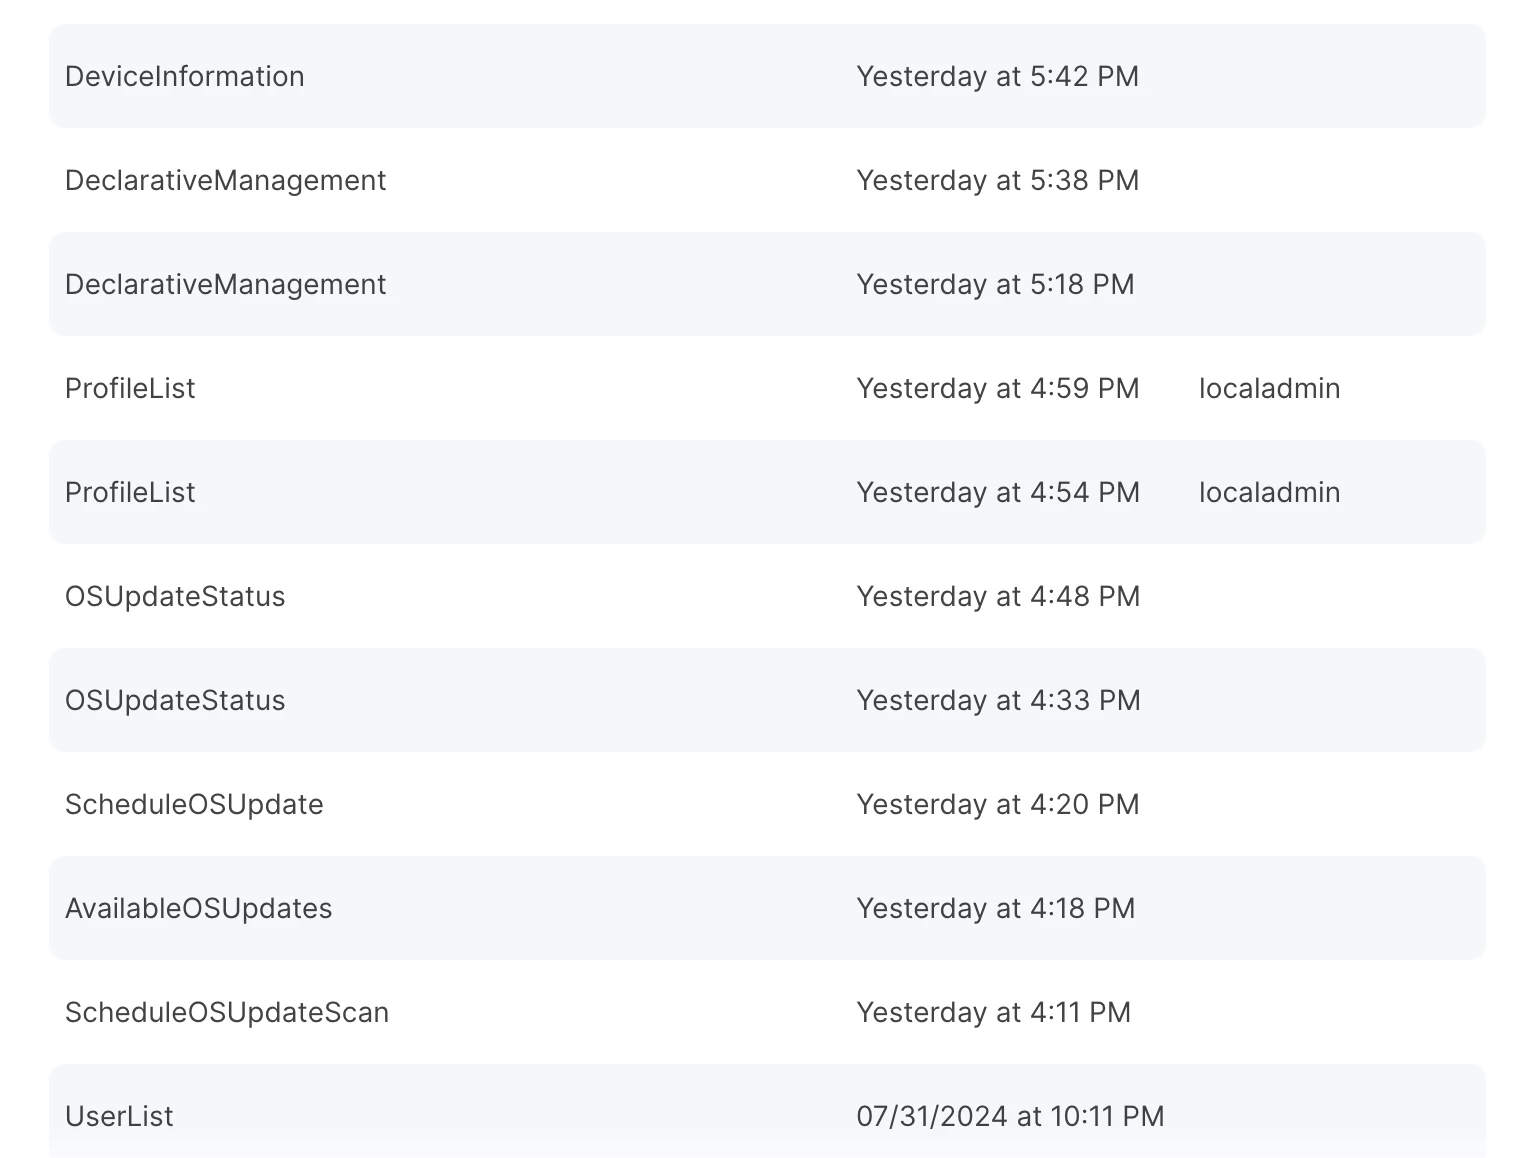Select ProfileList row from 4:59 PM
The image size is (1532, 1158).
pos(767,388)
